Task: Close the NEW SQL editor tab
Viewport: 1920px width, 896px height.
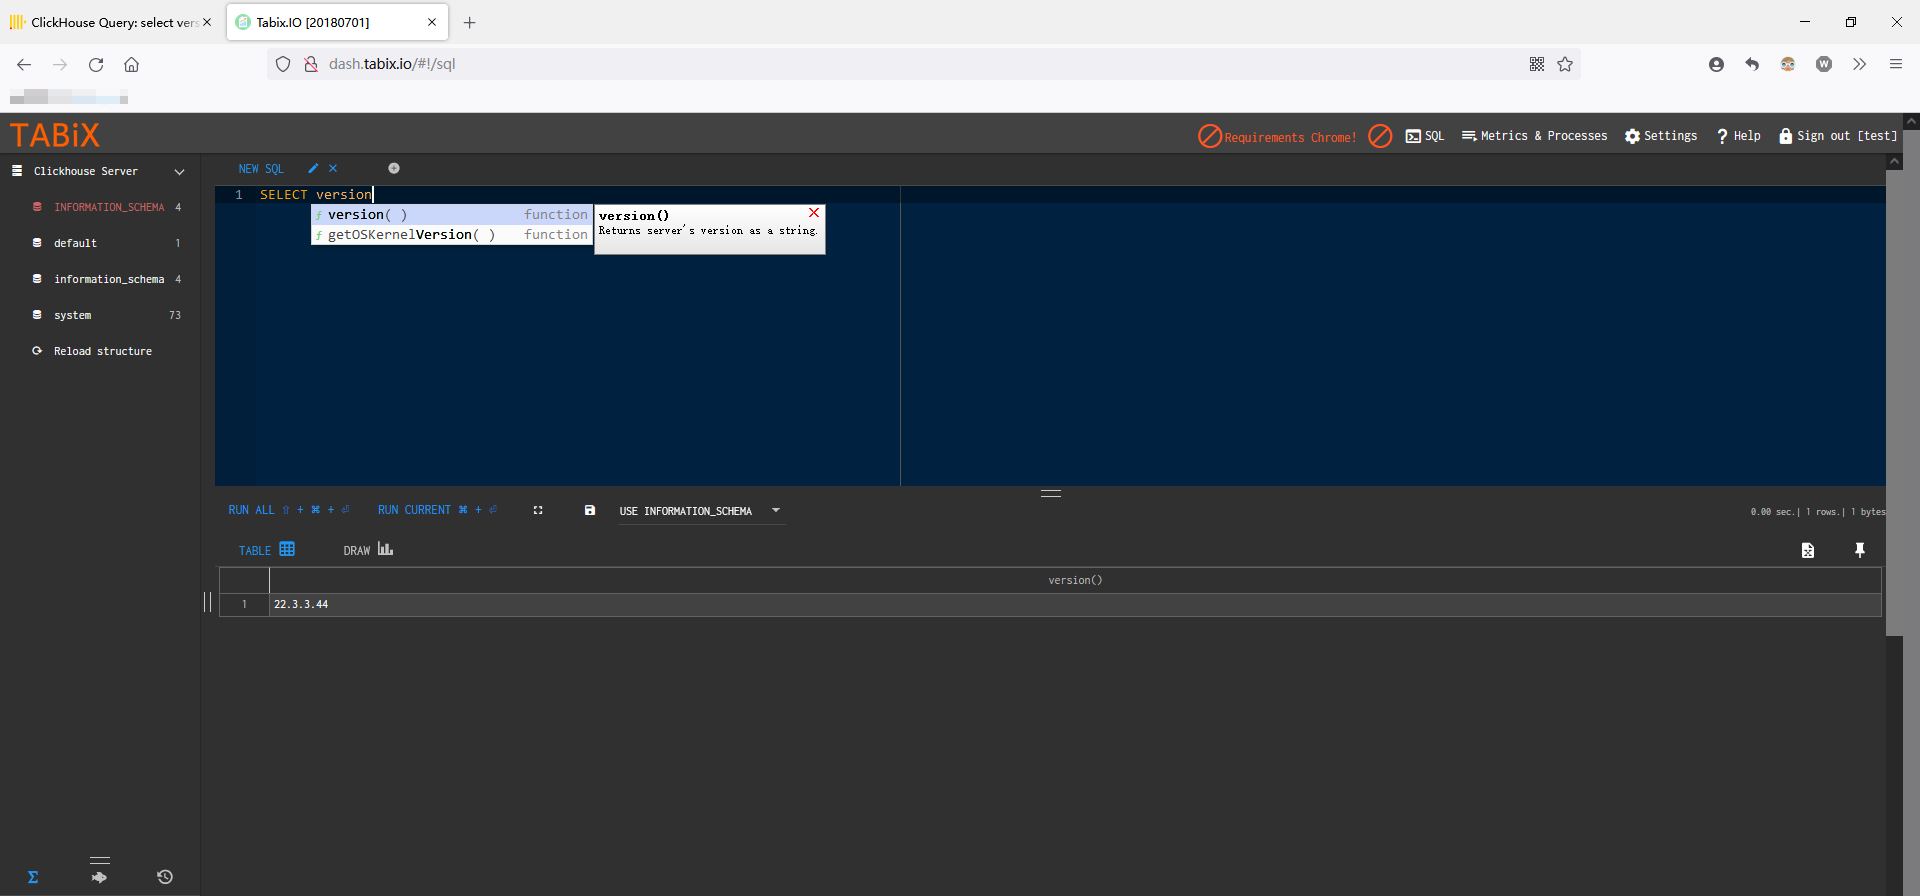Action: (333, 169)
